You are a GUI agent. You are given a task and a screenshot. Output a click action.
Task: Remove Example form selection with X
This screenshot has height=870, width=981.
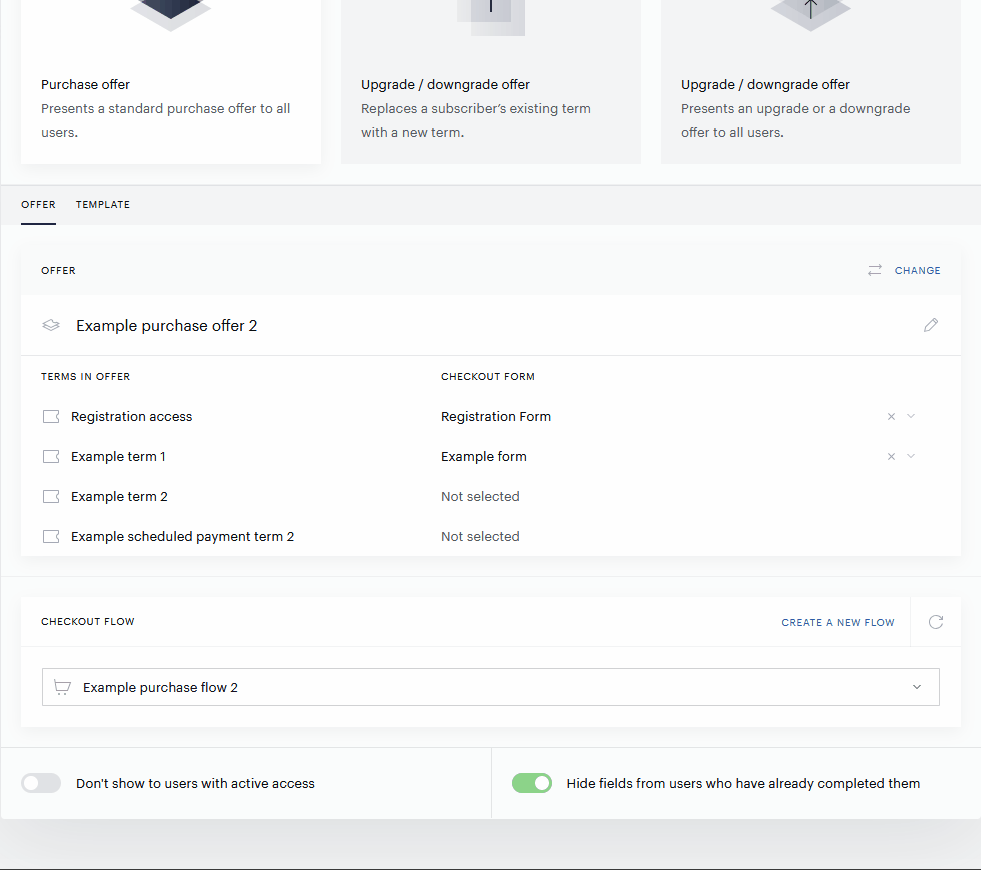tap(892, 457)
